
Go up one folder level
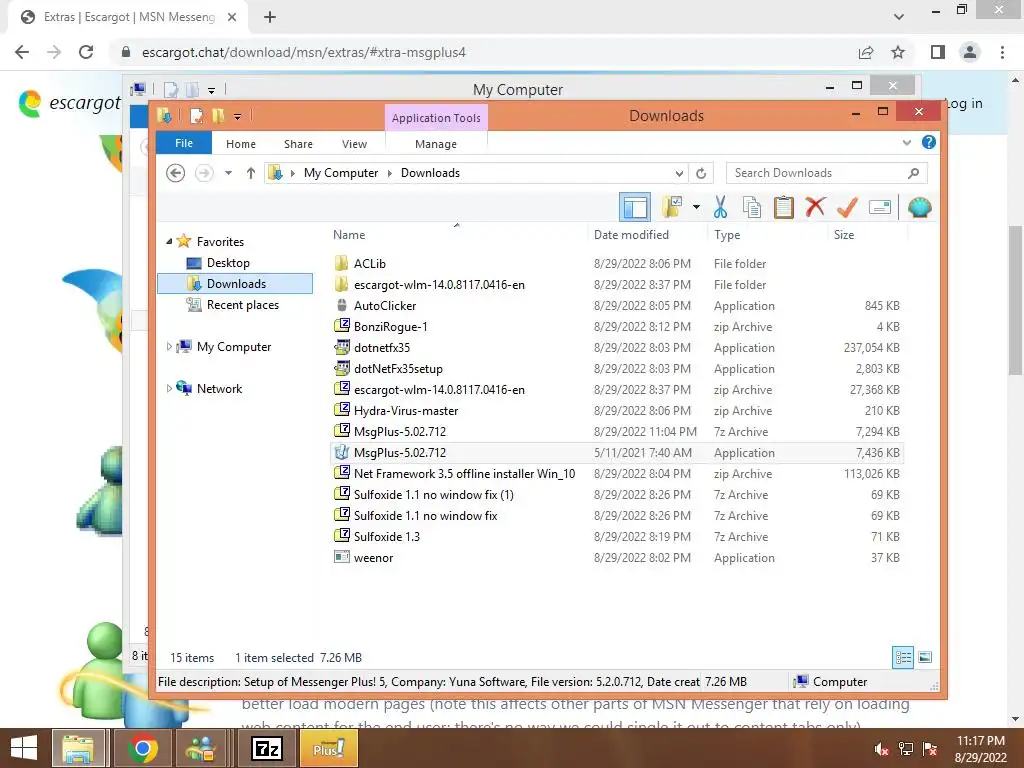click(x=251, y=173)
